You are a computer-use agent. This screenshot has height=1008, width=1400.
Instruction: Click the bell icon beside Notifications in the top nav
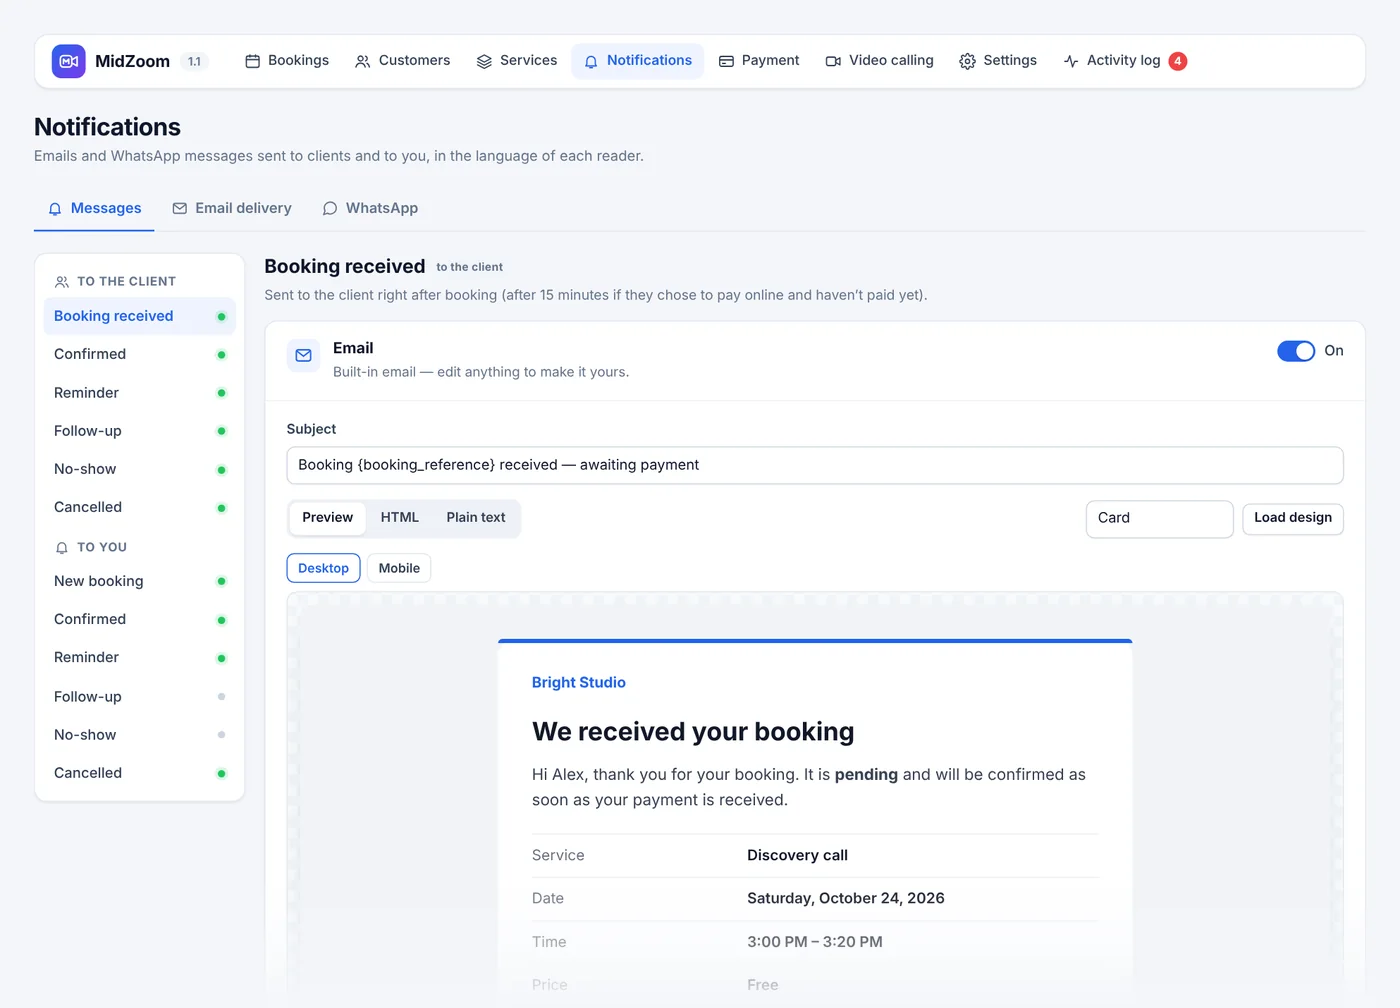click(591, 61)
